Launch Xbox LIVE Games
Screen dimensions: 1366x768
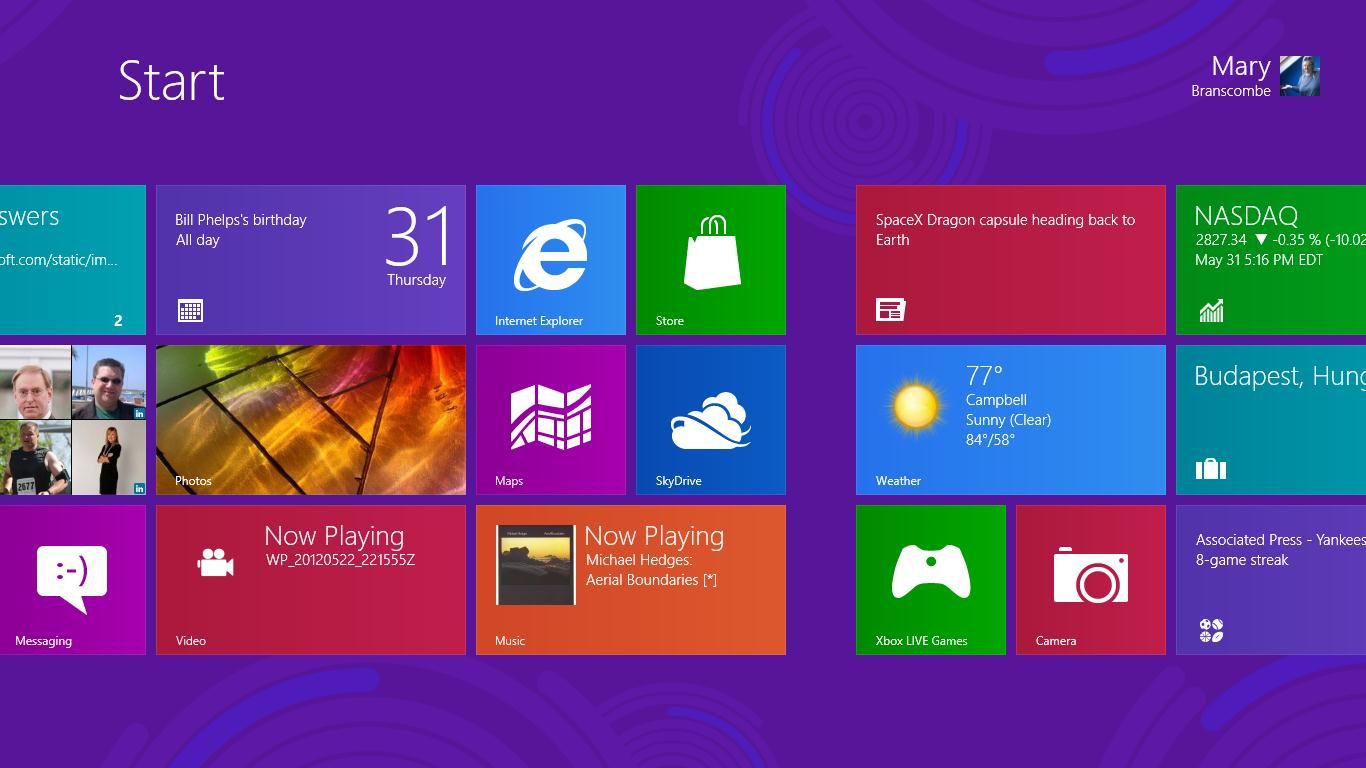(x=931, y=578)
